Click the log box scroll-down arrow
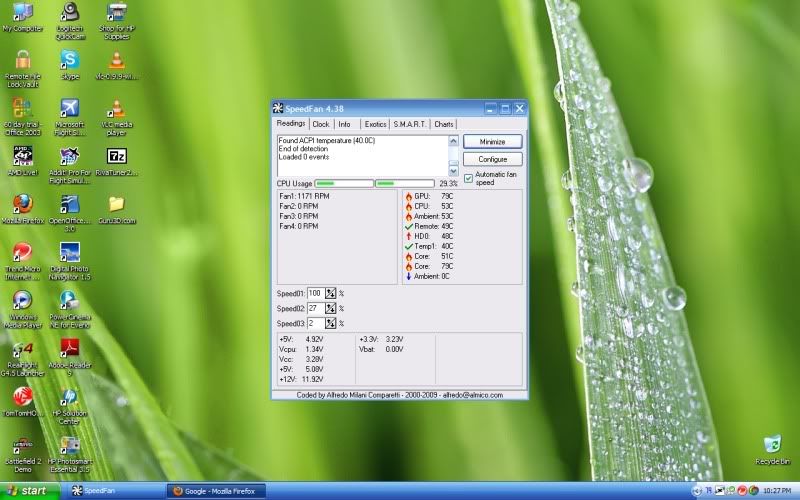 point(453,171)
